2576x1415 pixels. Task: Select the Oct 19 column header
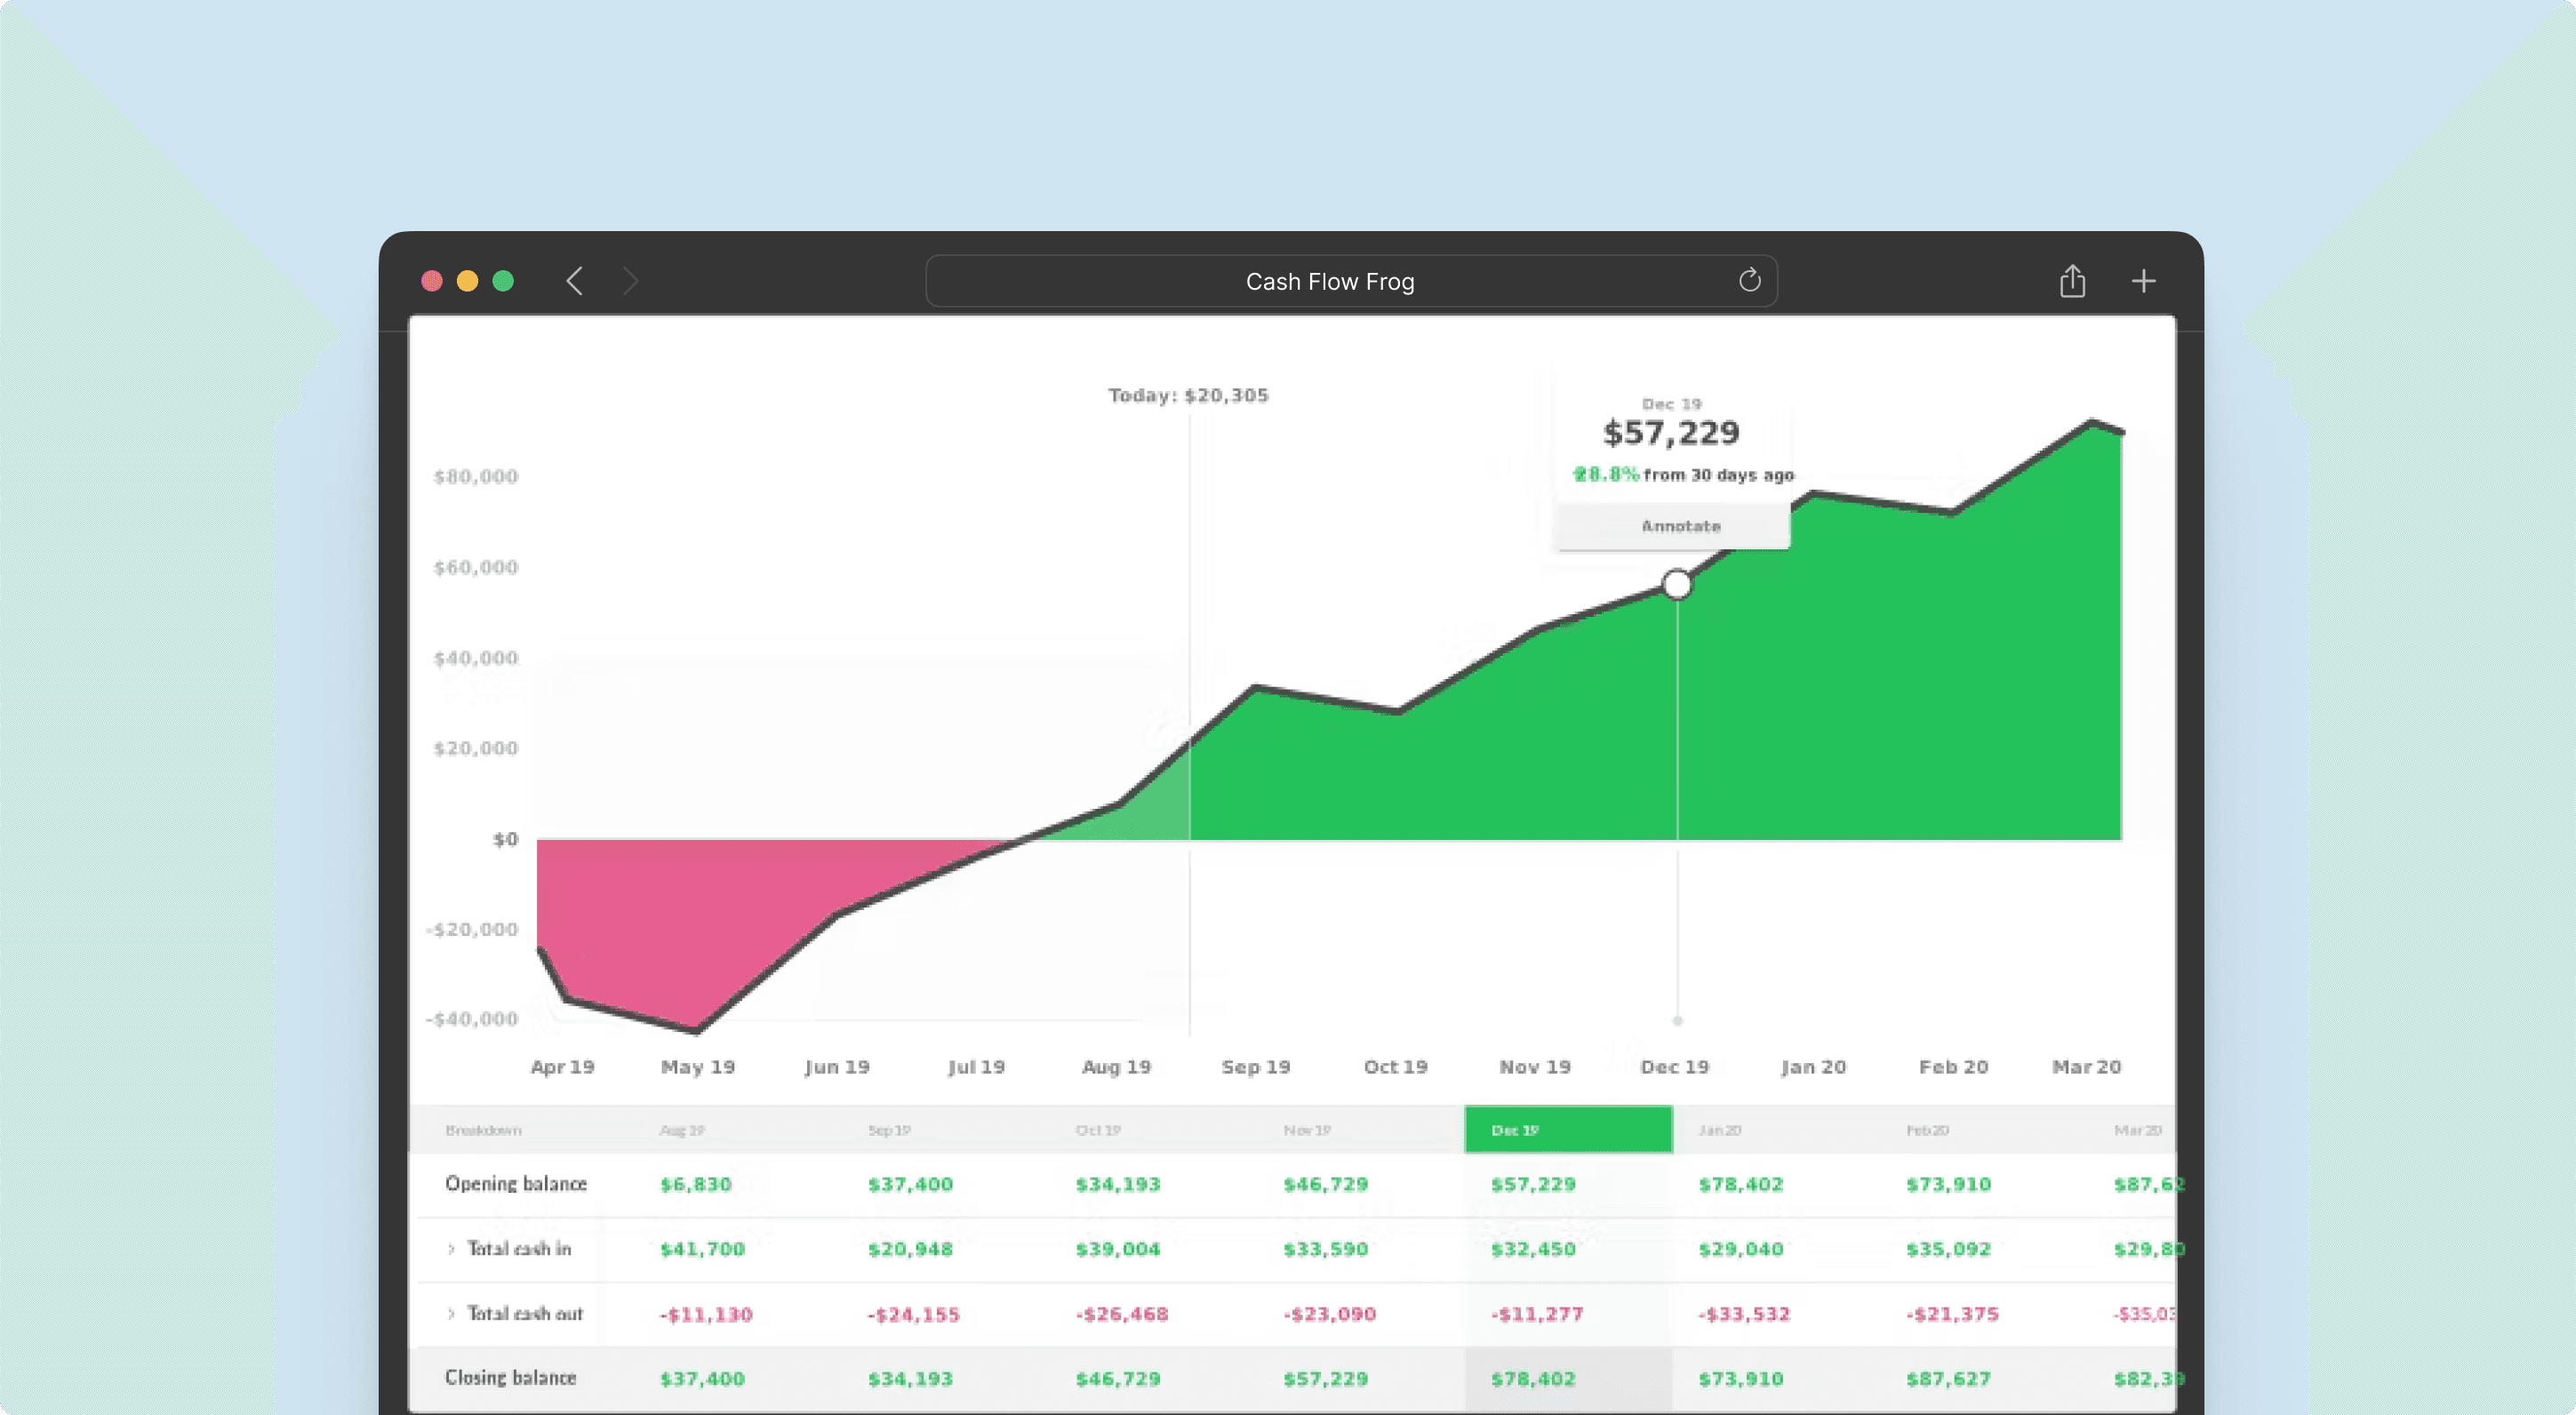point(1098,1130)
